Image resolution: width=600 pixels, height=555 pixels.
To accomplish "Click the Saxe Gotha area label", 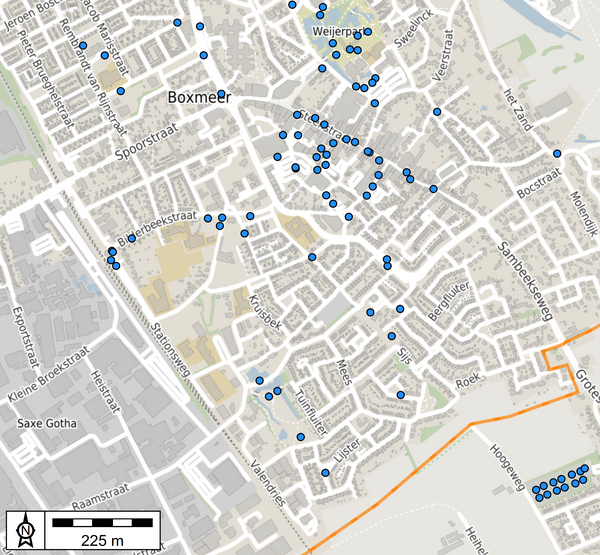I will click(x=47, y=423).
